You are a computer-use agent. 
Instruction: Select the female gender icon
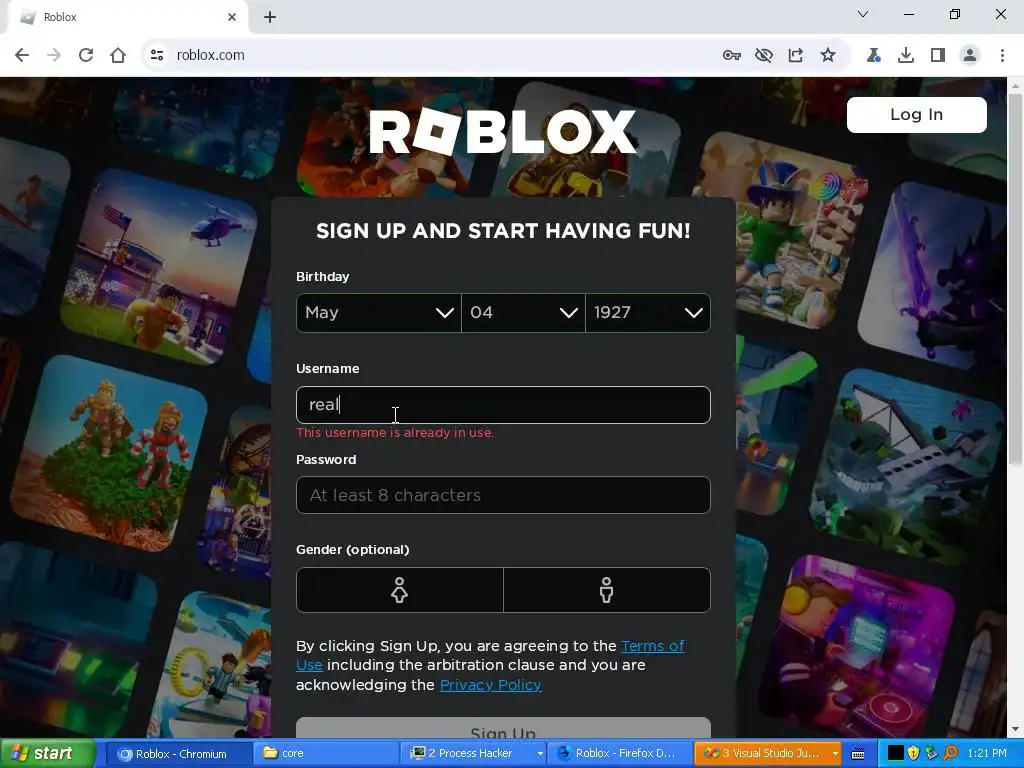coord(400,590)
